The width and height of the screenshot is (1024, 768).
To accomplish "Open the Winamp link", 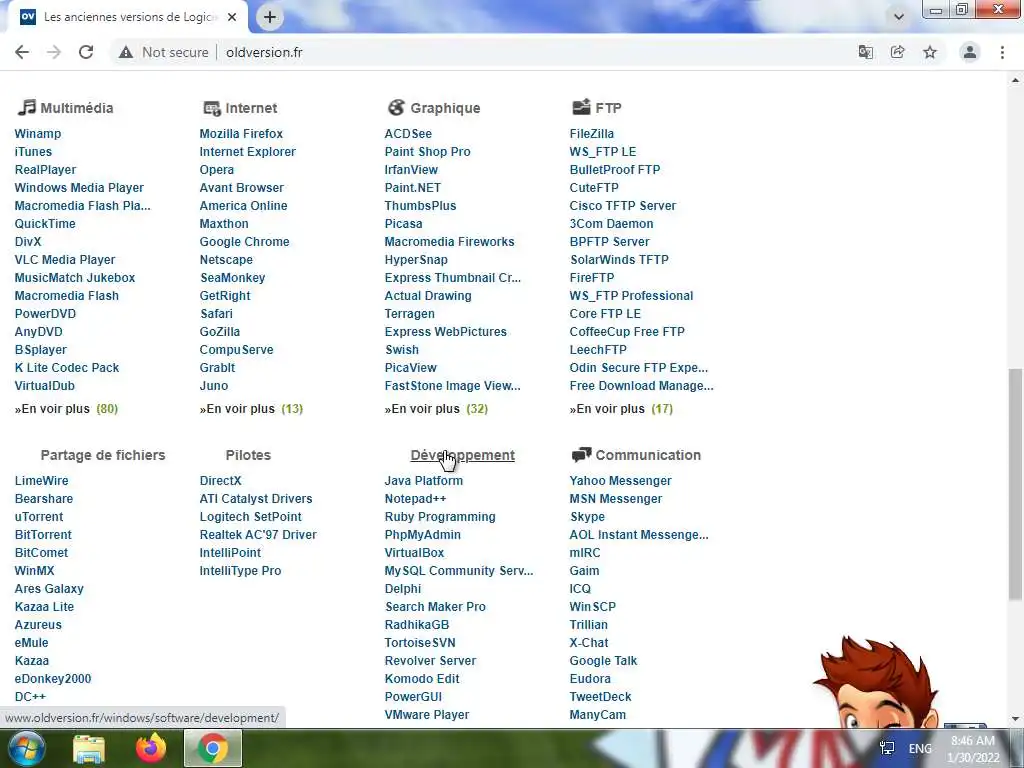I will click(x=38, y=133).
